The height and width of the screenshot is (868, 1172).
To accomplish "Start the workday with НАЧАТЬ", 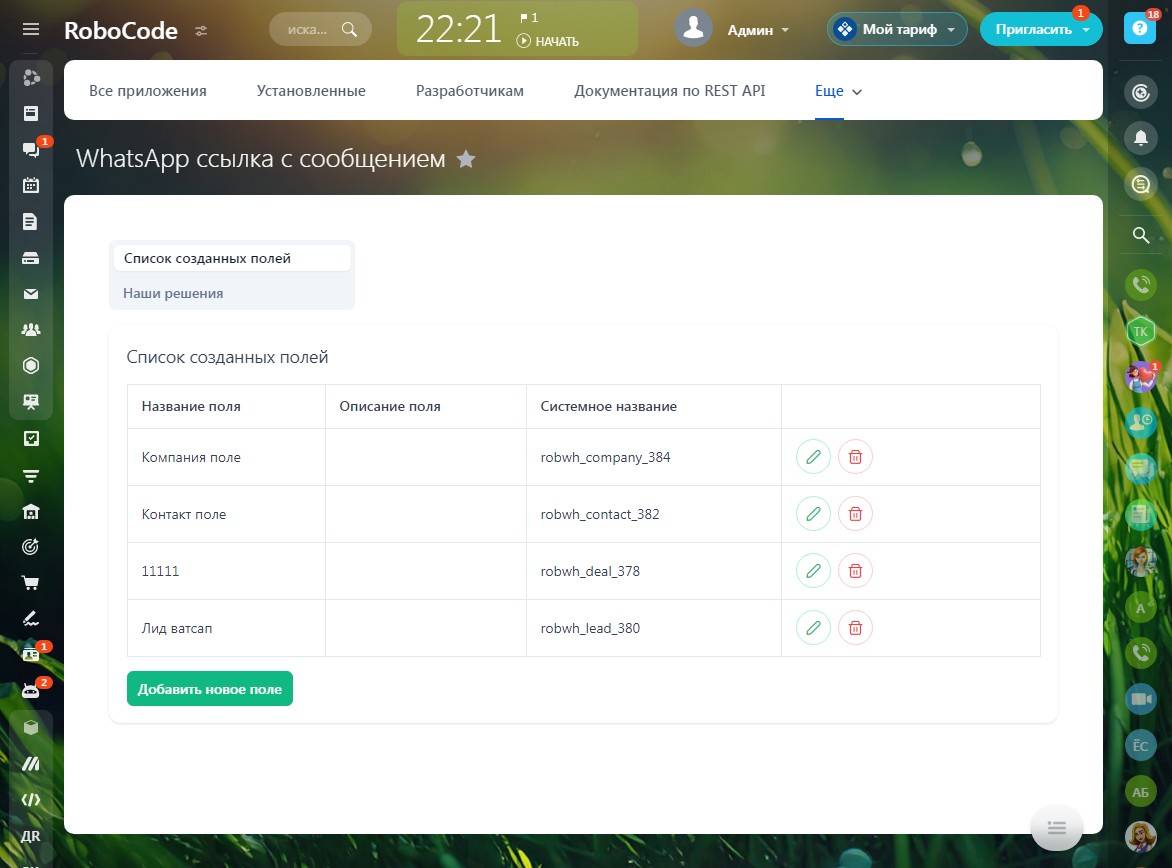I will click(x=548, y=41).
